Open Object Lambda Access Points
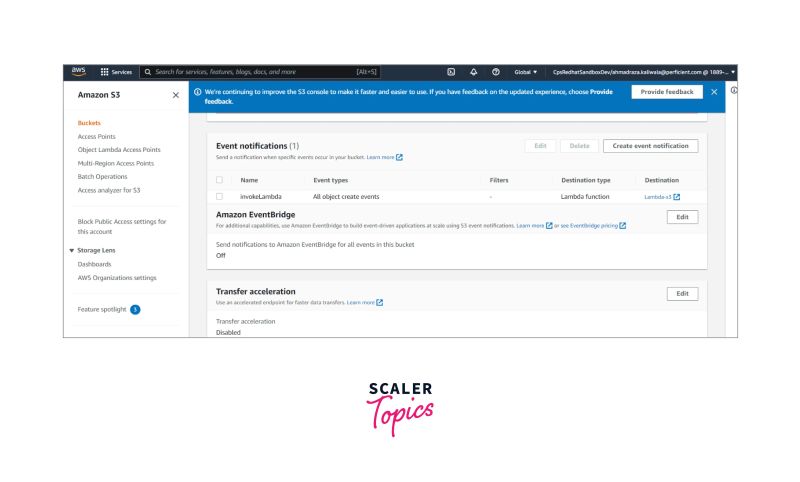Screen dimensions: 800x482 coord(119,150)
